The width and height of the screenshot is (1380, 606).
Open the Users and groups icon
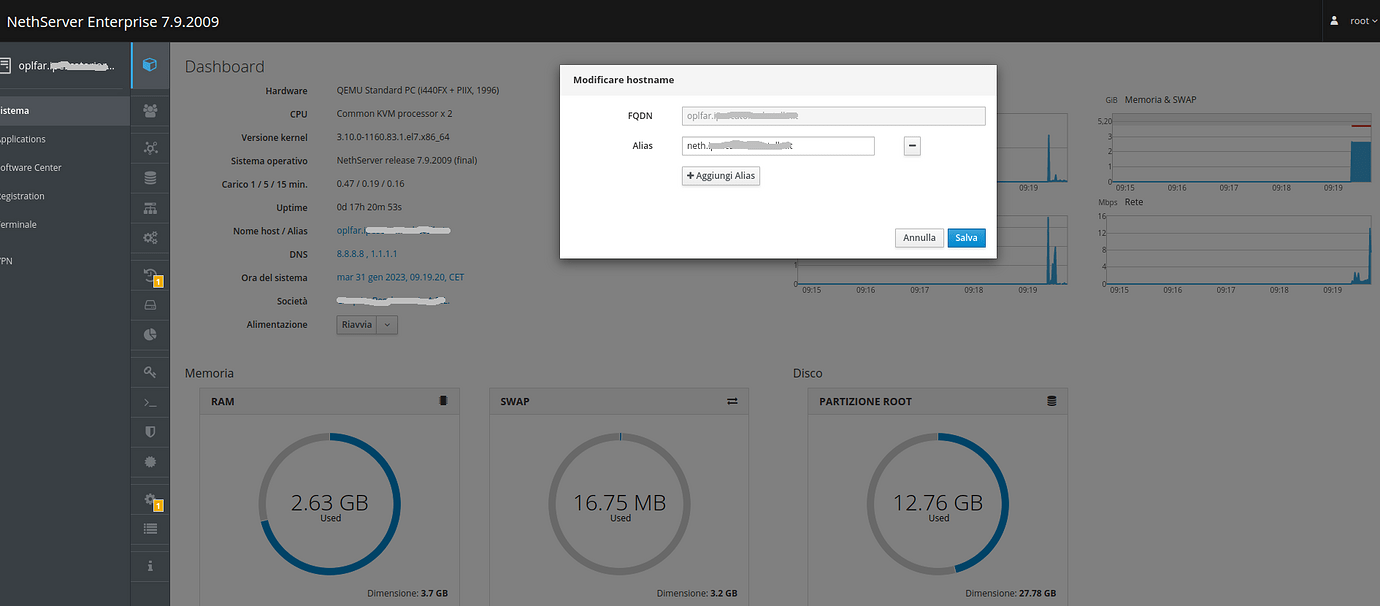point(150,110)
